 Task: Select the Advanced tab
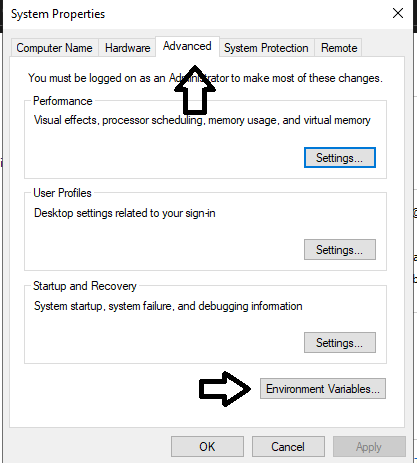(x=187, y=46)
